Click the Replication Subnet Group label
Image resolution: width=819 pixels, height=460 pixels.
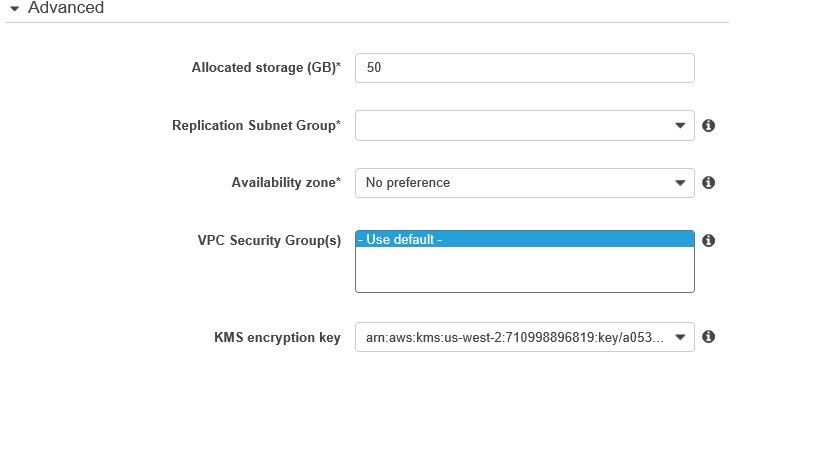tap(256, 126)
